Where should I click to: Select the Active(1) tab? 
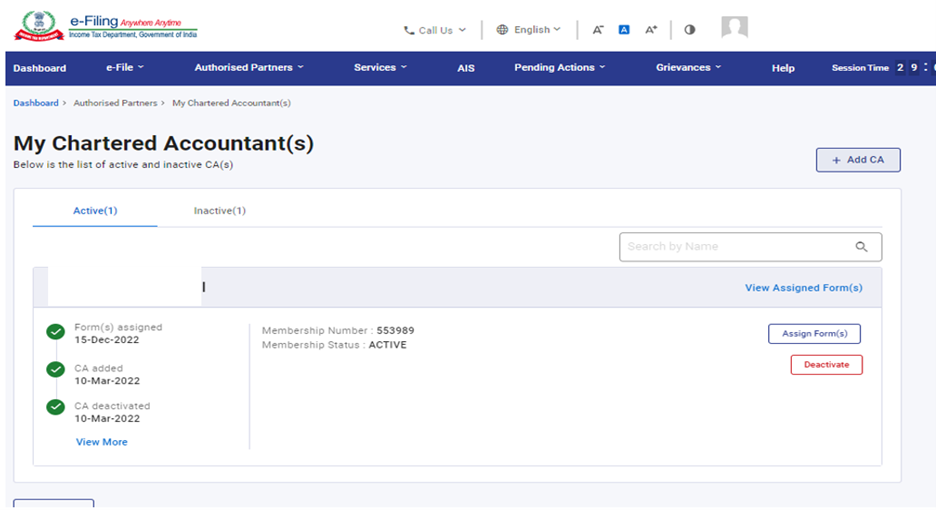(95, 211)
